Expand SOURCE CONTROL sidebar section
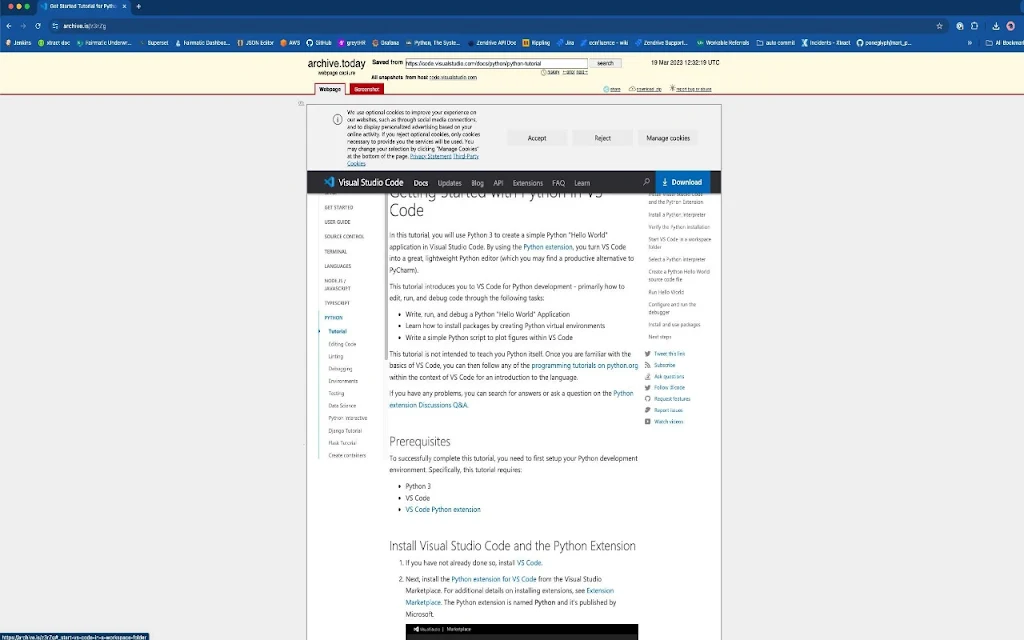 (x=344, y=236)
